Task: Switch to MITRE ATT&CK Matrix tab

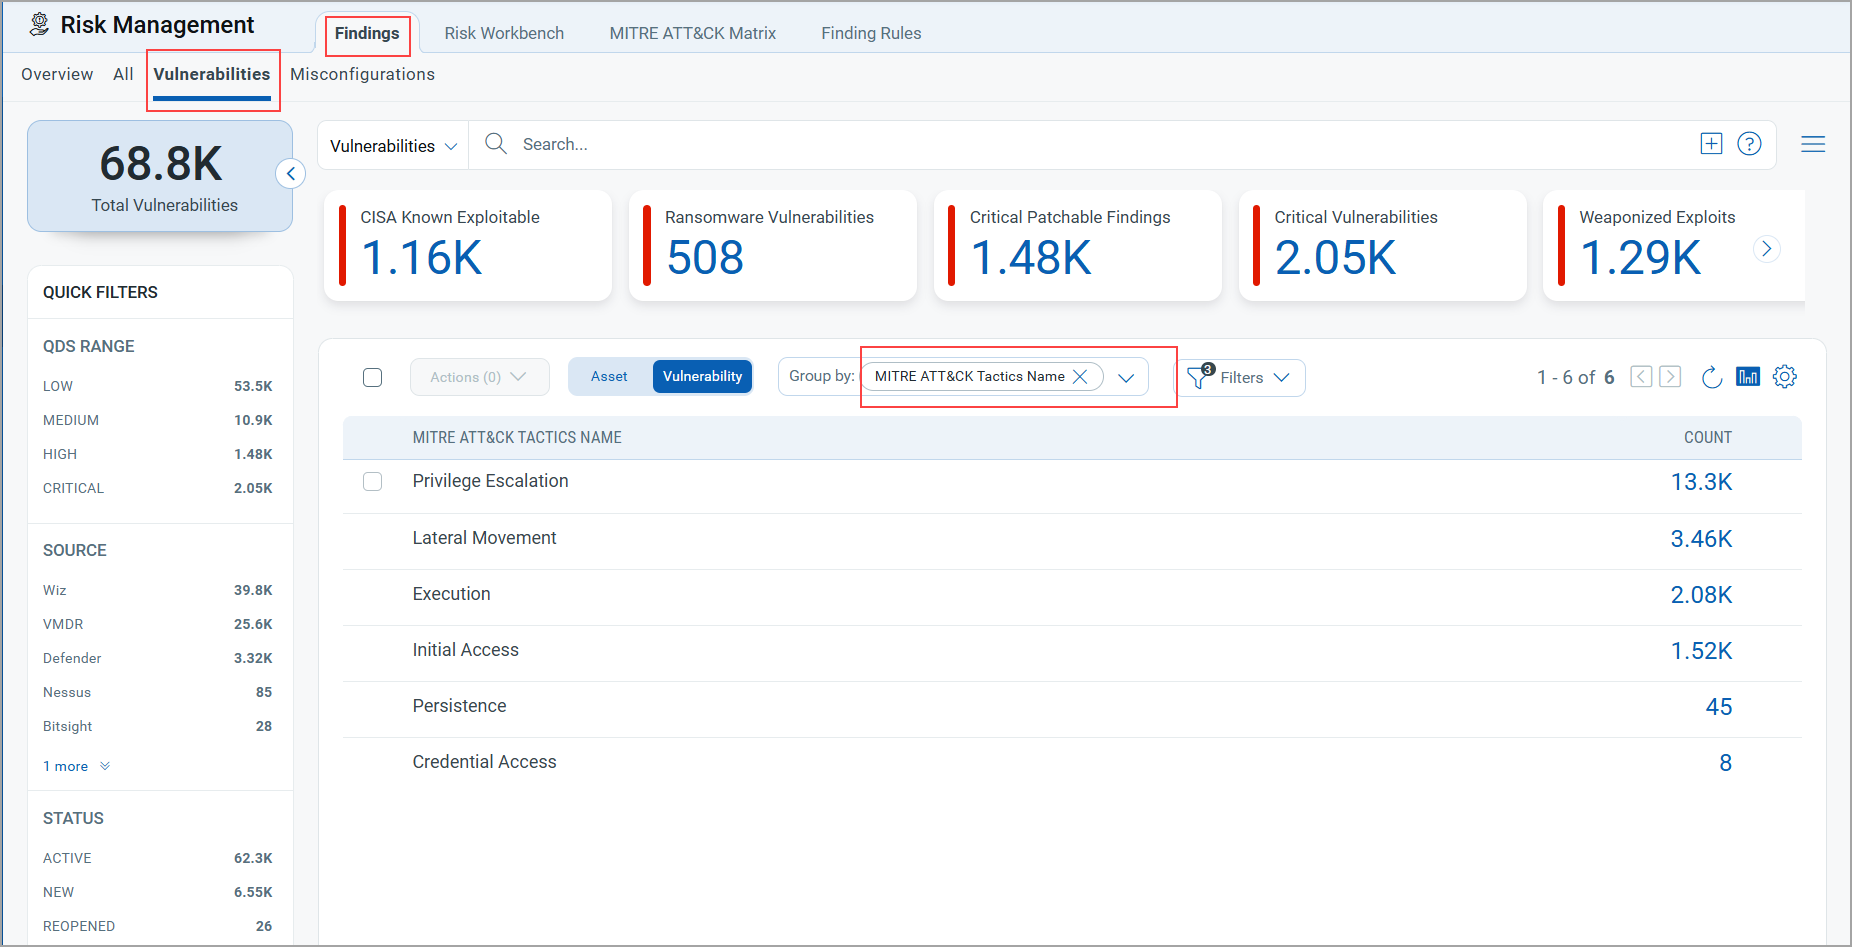Action: (692, 33)
